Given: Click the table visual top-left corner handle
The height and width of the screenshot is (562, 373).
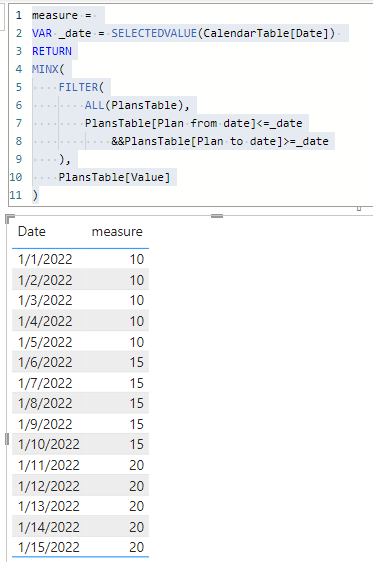Looking at the screenshot, I should pyautogui.click(x=10, y=218).
